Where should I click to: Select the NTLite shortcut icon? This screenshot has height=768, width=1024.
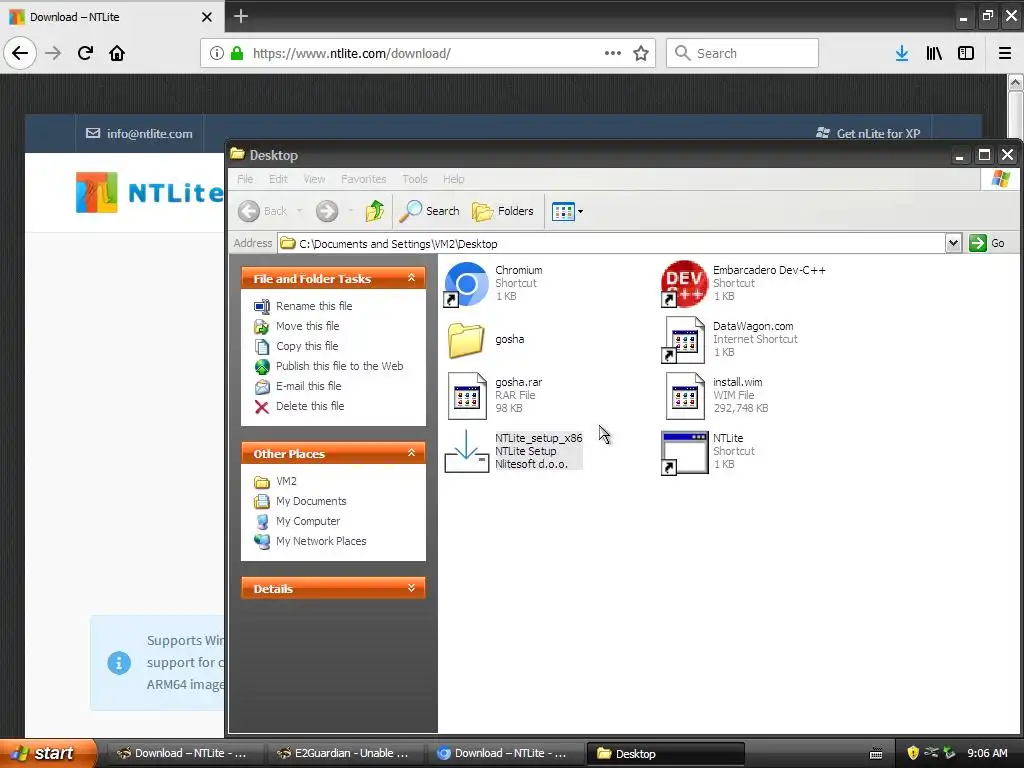684,453
